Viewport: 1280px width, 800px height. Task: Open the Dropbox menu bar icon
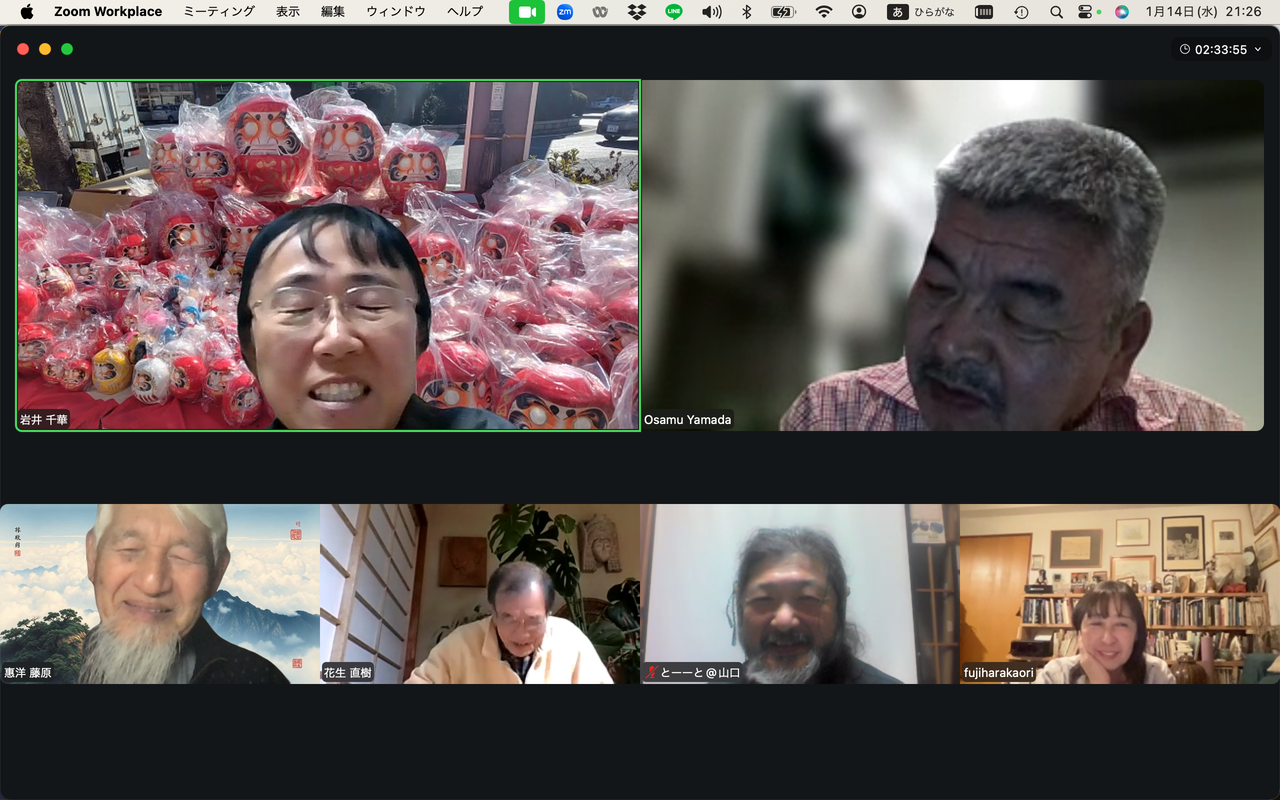(637, 12)
